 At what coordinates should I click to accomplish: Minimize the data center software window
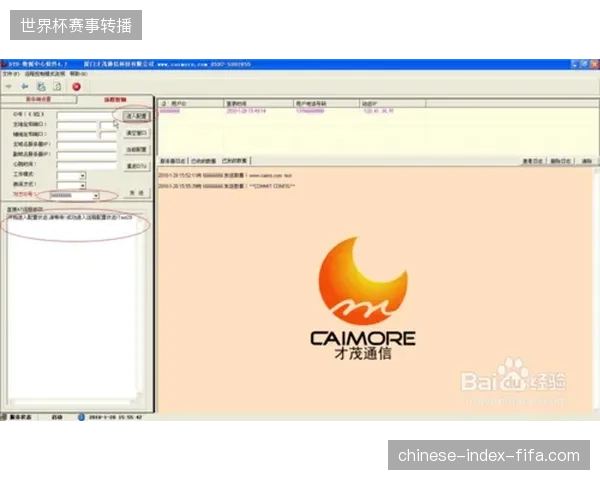coord(575,64)
